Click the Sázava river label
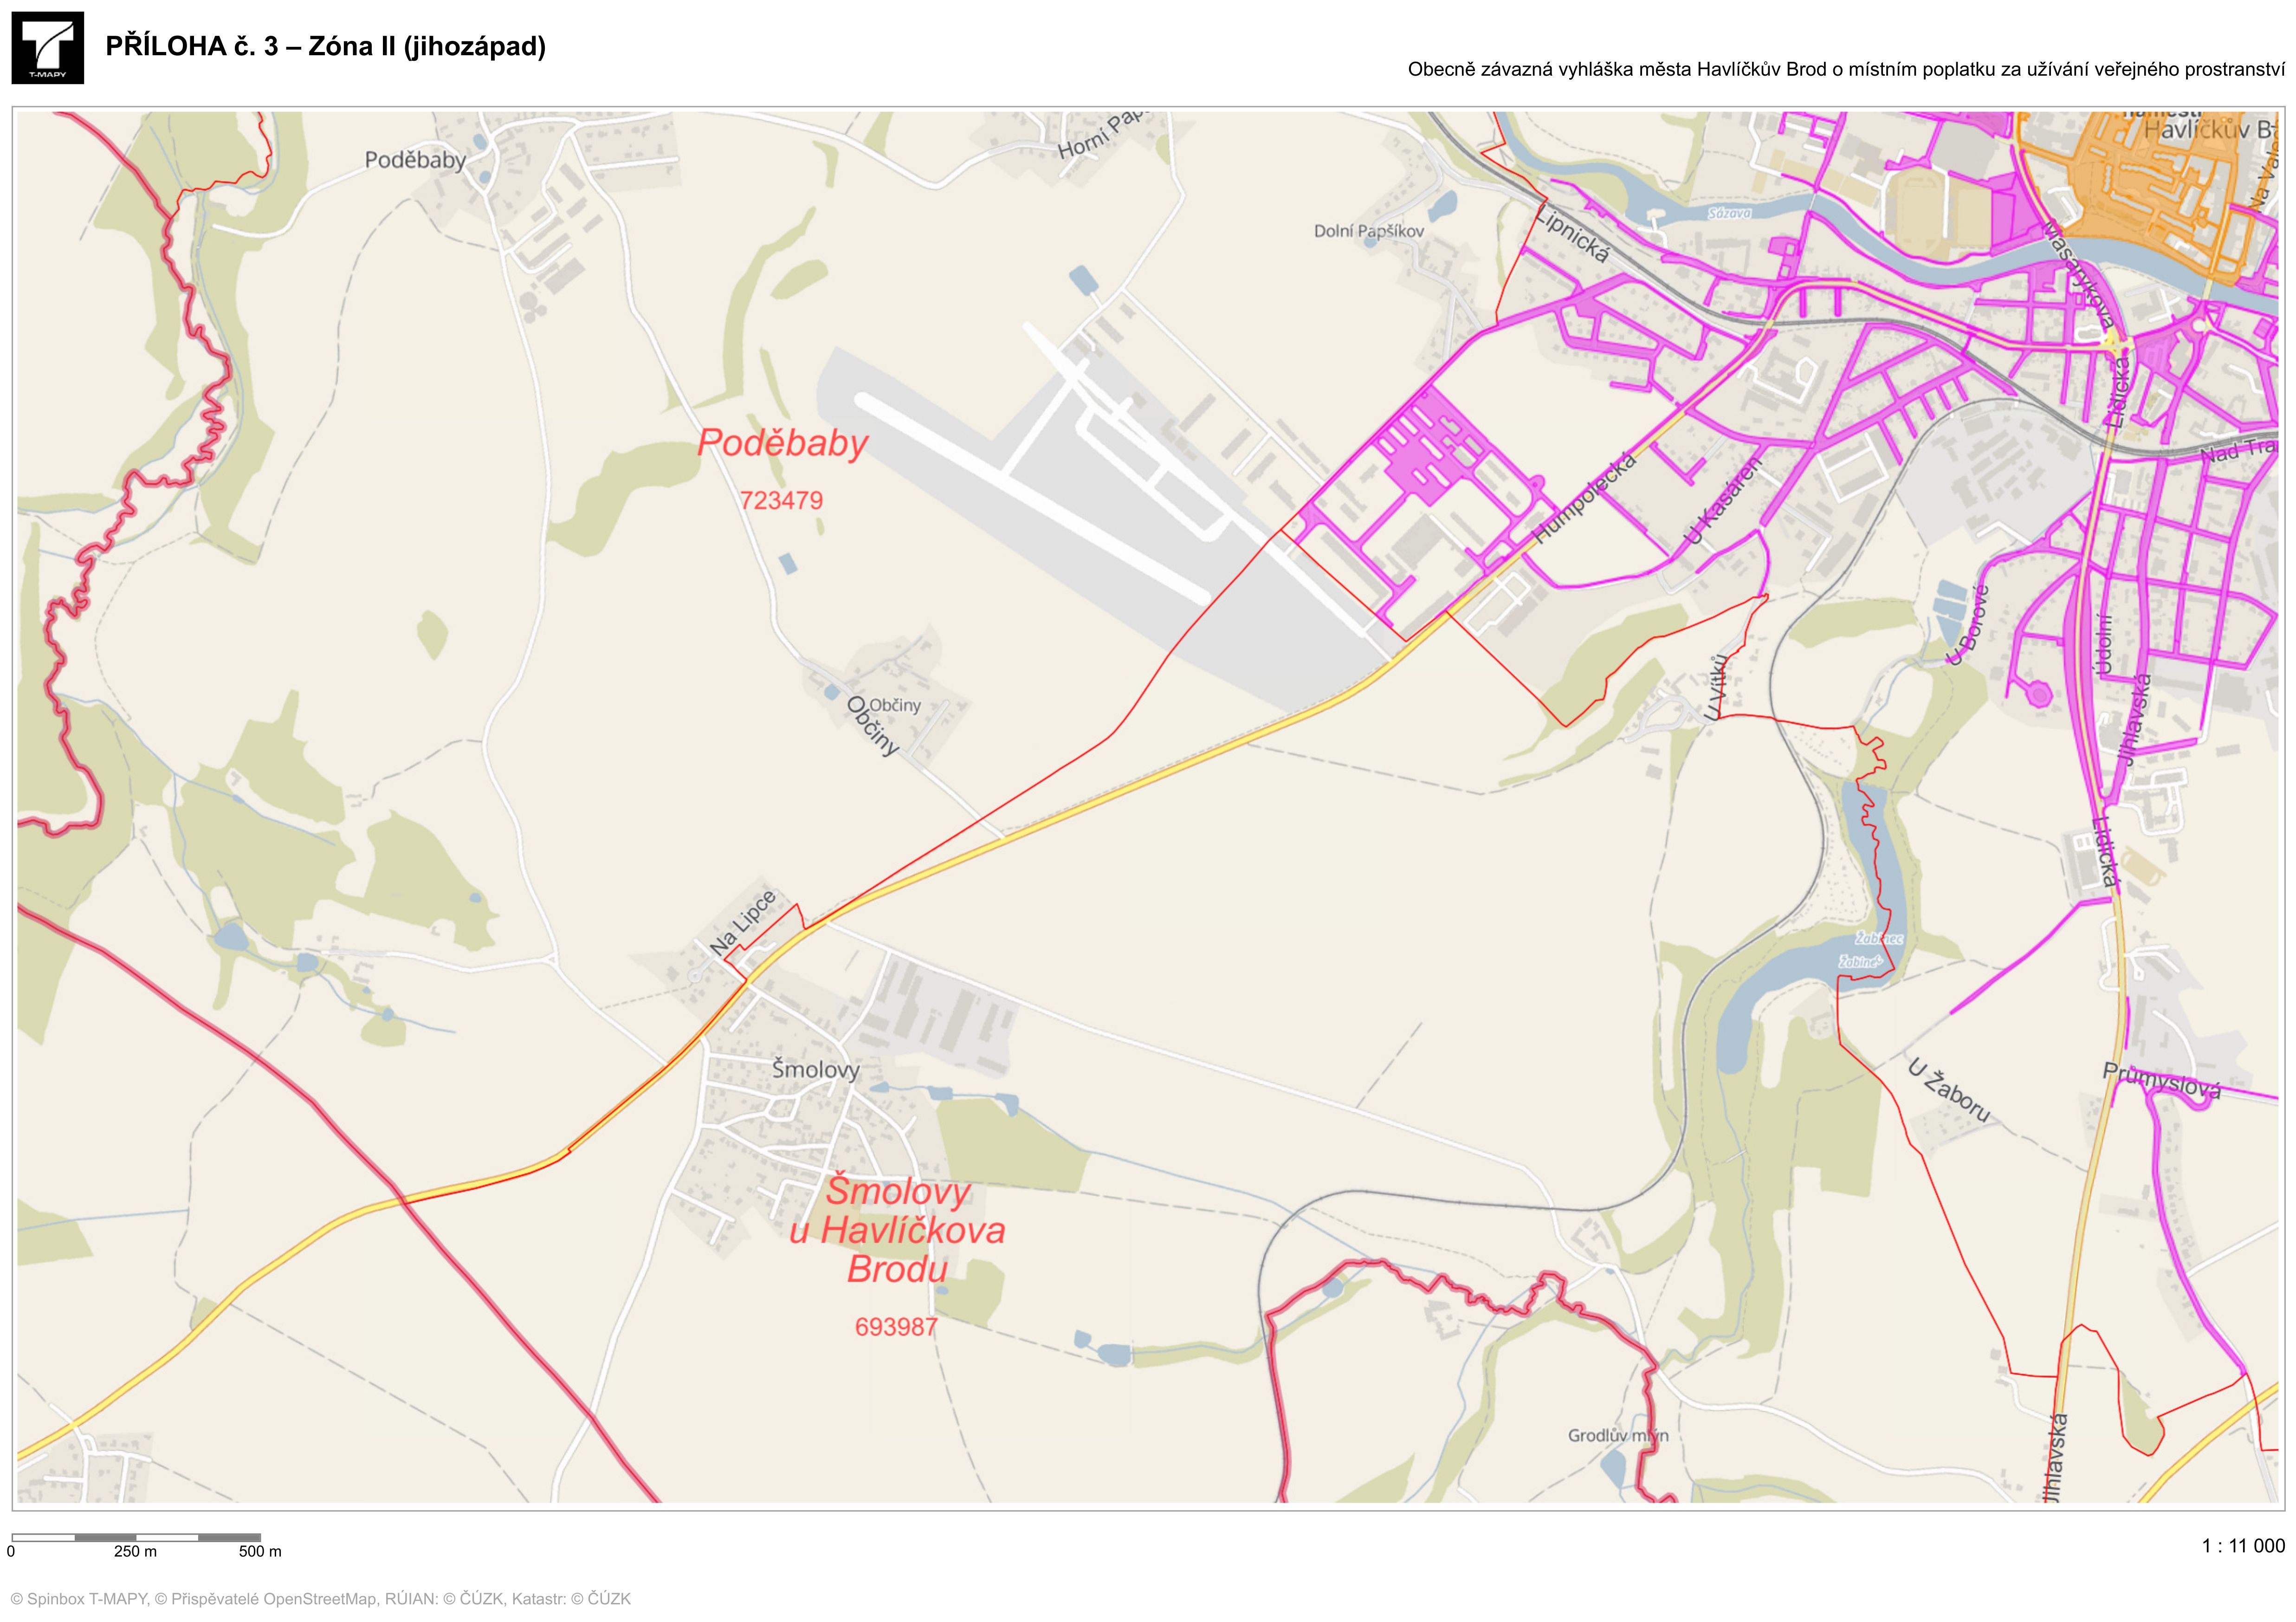The image size is (2296, 1622). (x=1729, y=213)
